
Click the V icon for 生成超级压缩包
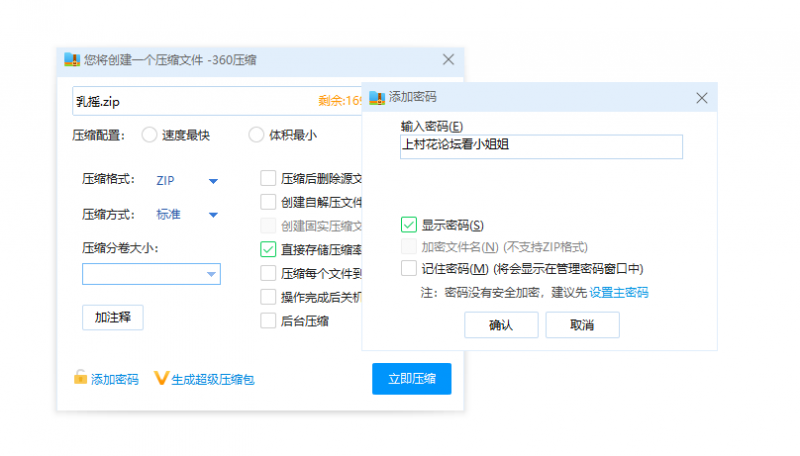(x=160, y=378)
